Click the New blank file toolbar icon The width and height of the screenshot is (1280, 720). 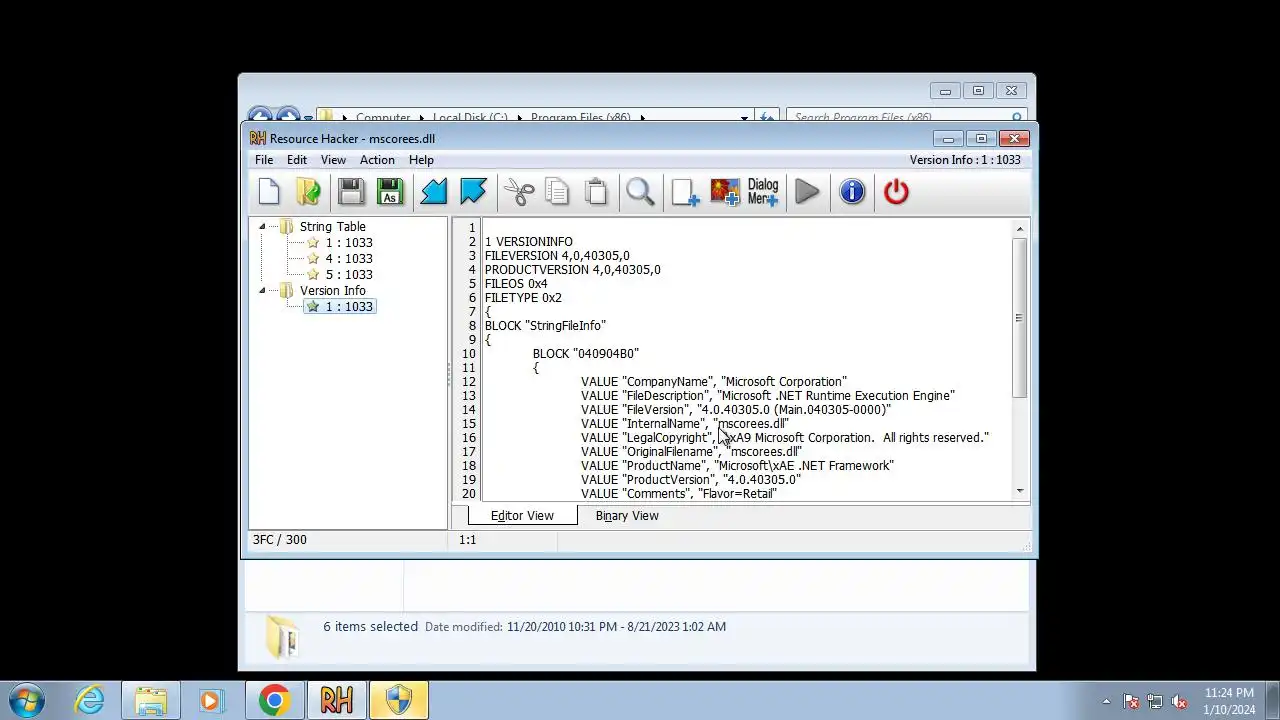point(269,192)
